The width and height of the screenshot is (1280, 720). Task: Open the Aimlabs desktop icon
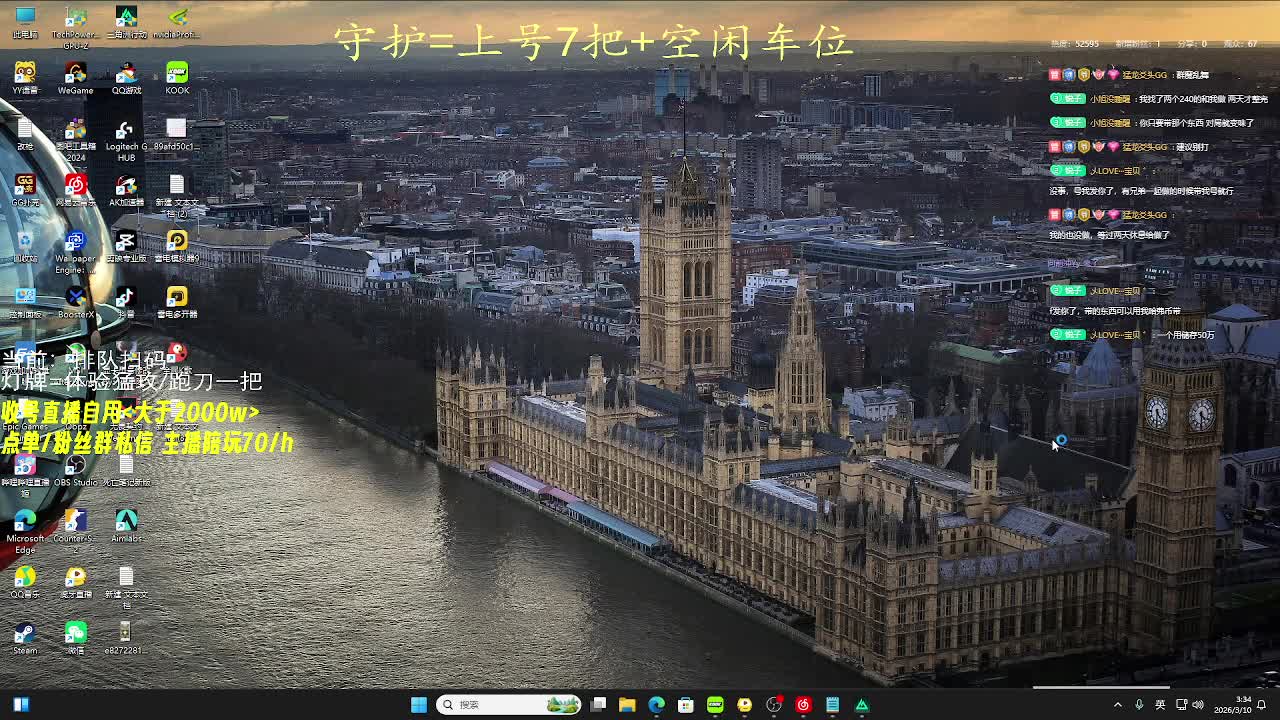pyautogui.click(x=126, y=522)
